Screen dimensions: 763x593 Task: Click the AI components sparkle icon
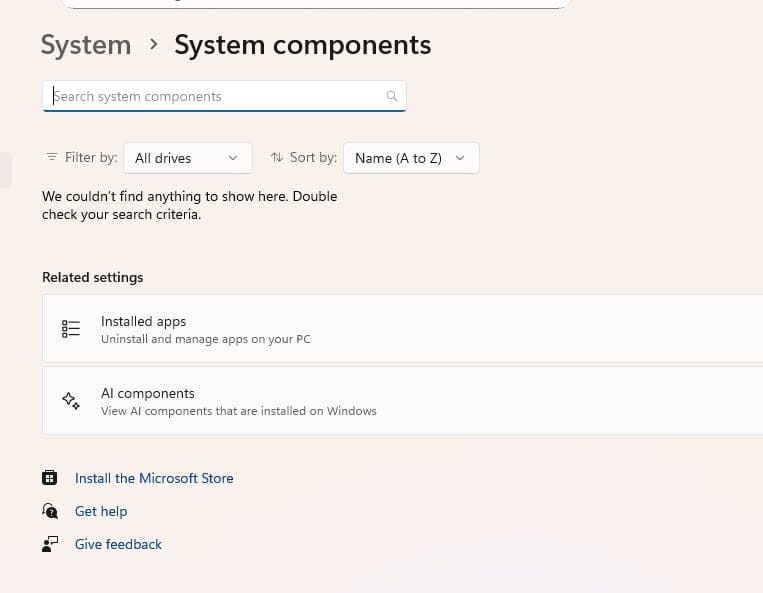71,401
